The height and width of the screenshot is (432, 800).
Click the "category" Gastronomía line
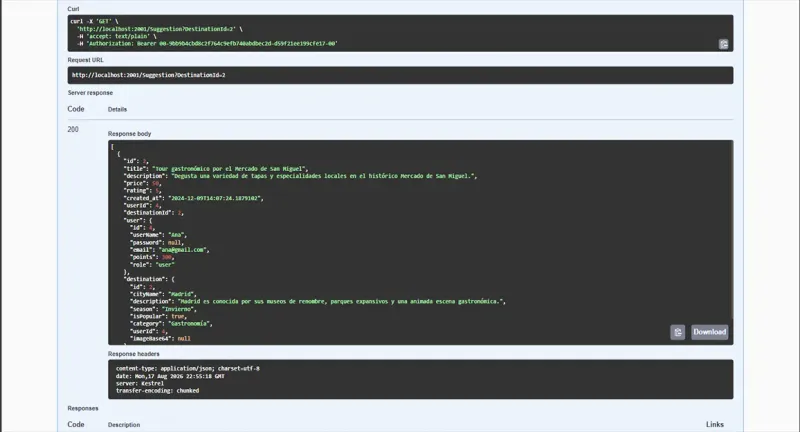tap(171, 324)
